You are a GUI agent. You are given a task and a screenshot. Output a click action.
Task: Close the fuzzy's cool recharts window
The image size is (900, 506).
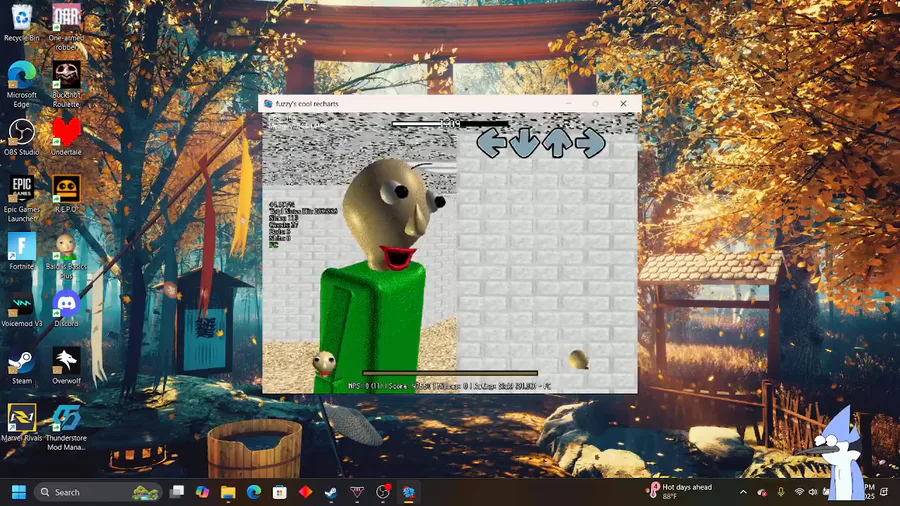tap(623, 104)
